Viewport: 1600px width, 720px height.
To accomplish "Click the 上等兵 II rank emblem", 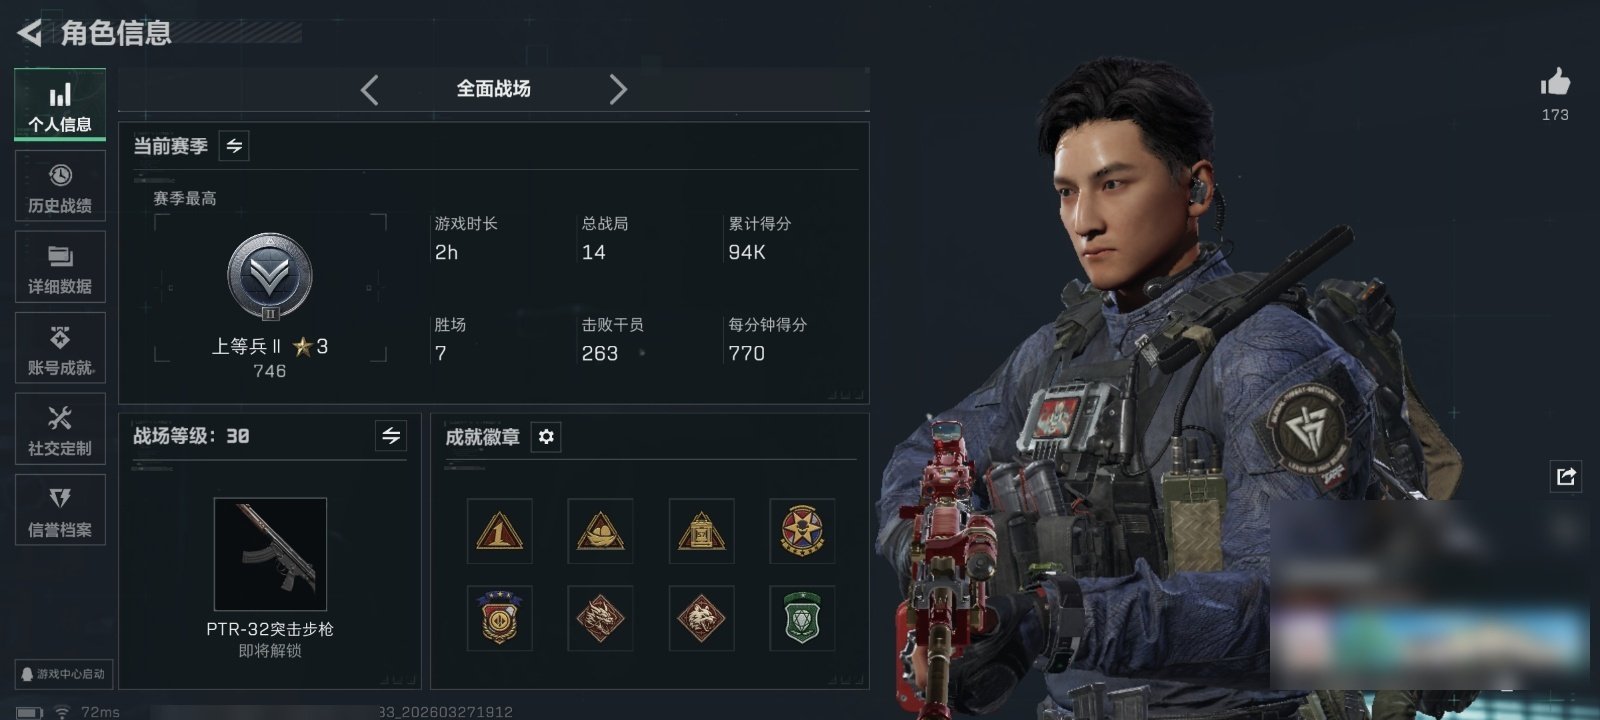I will click(270, 277).
